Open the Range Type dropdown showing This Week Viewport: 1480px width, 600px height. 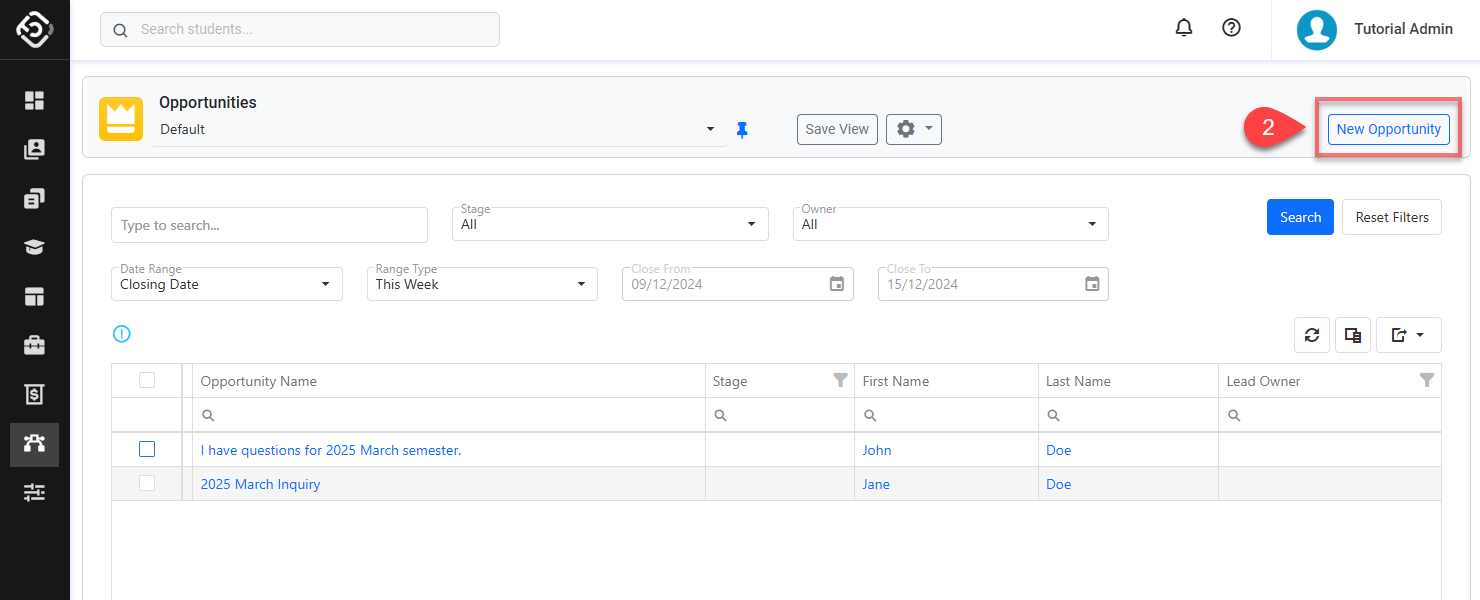click(x=482, y=284)
